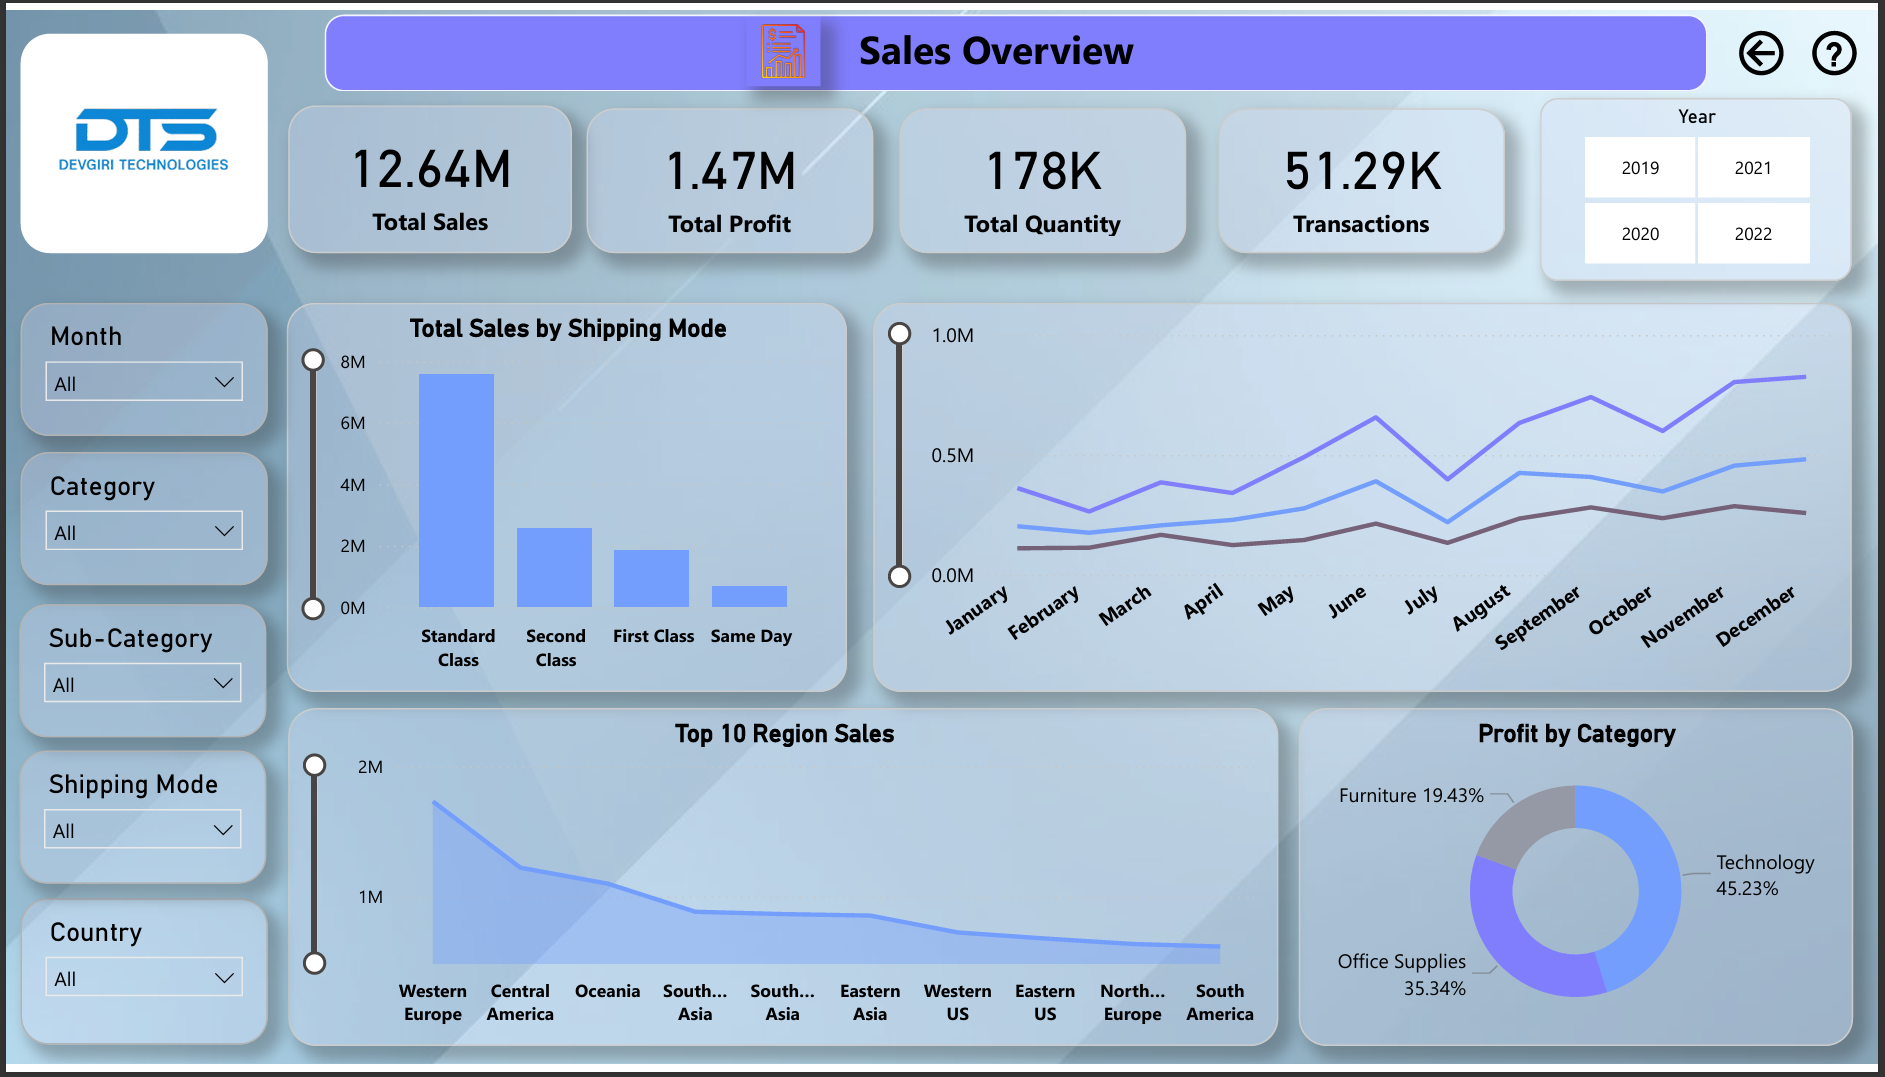The width and height of the screenshot is (1885, 1077).
Task: Click the sales report icon in header
Action: [x=783, y=52]
